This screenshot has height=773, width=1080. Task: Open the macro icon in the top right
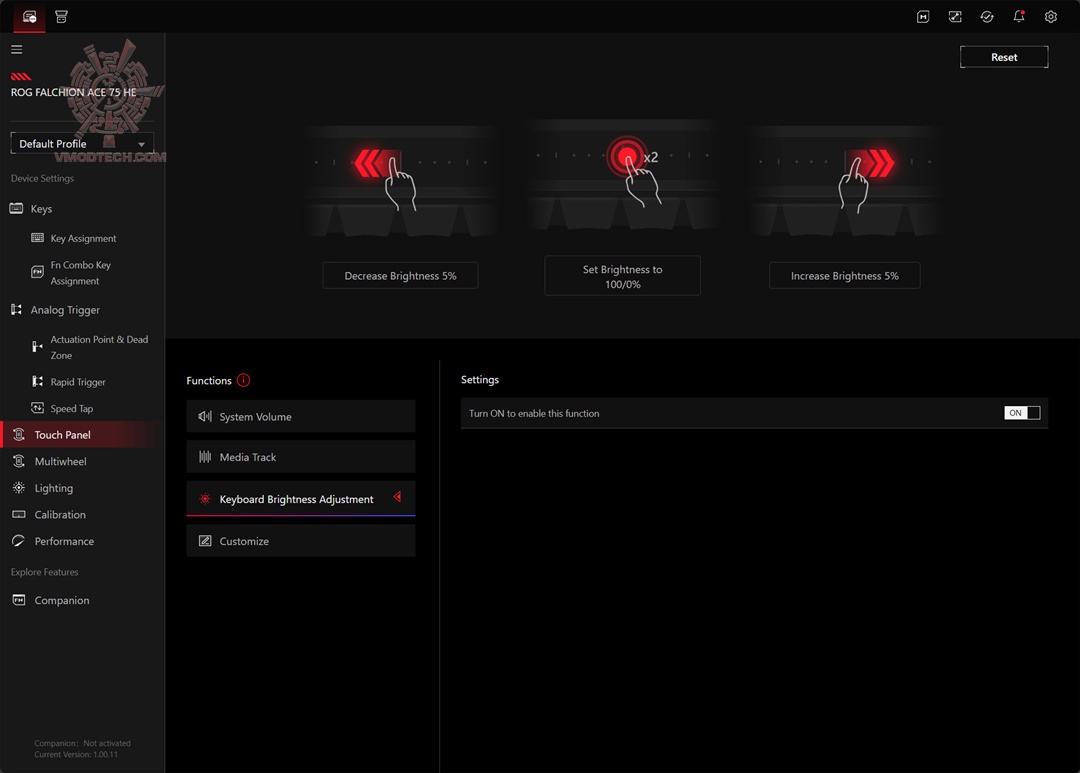tap(923, 17)
